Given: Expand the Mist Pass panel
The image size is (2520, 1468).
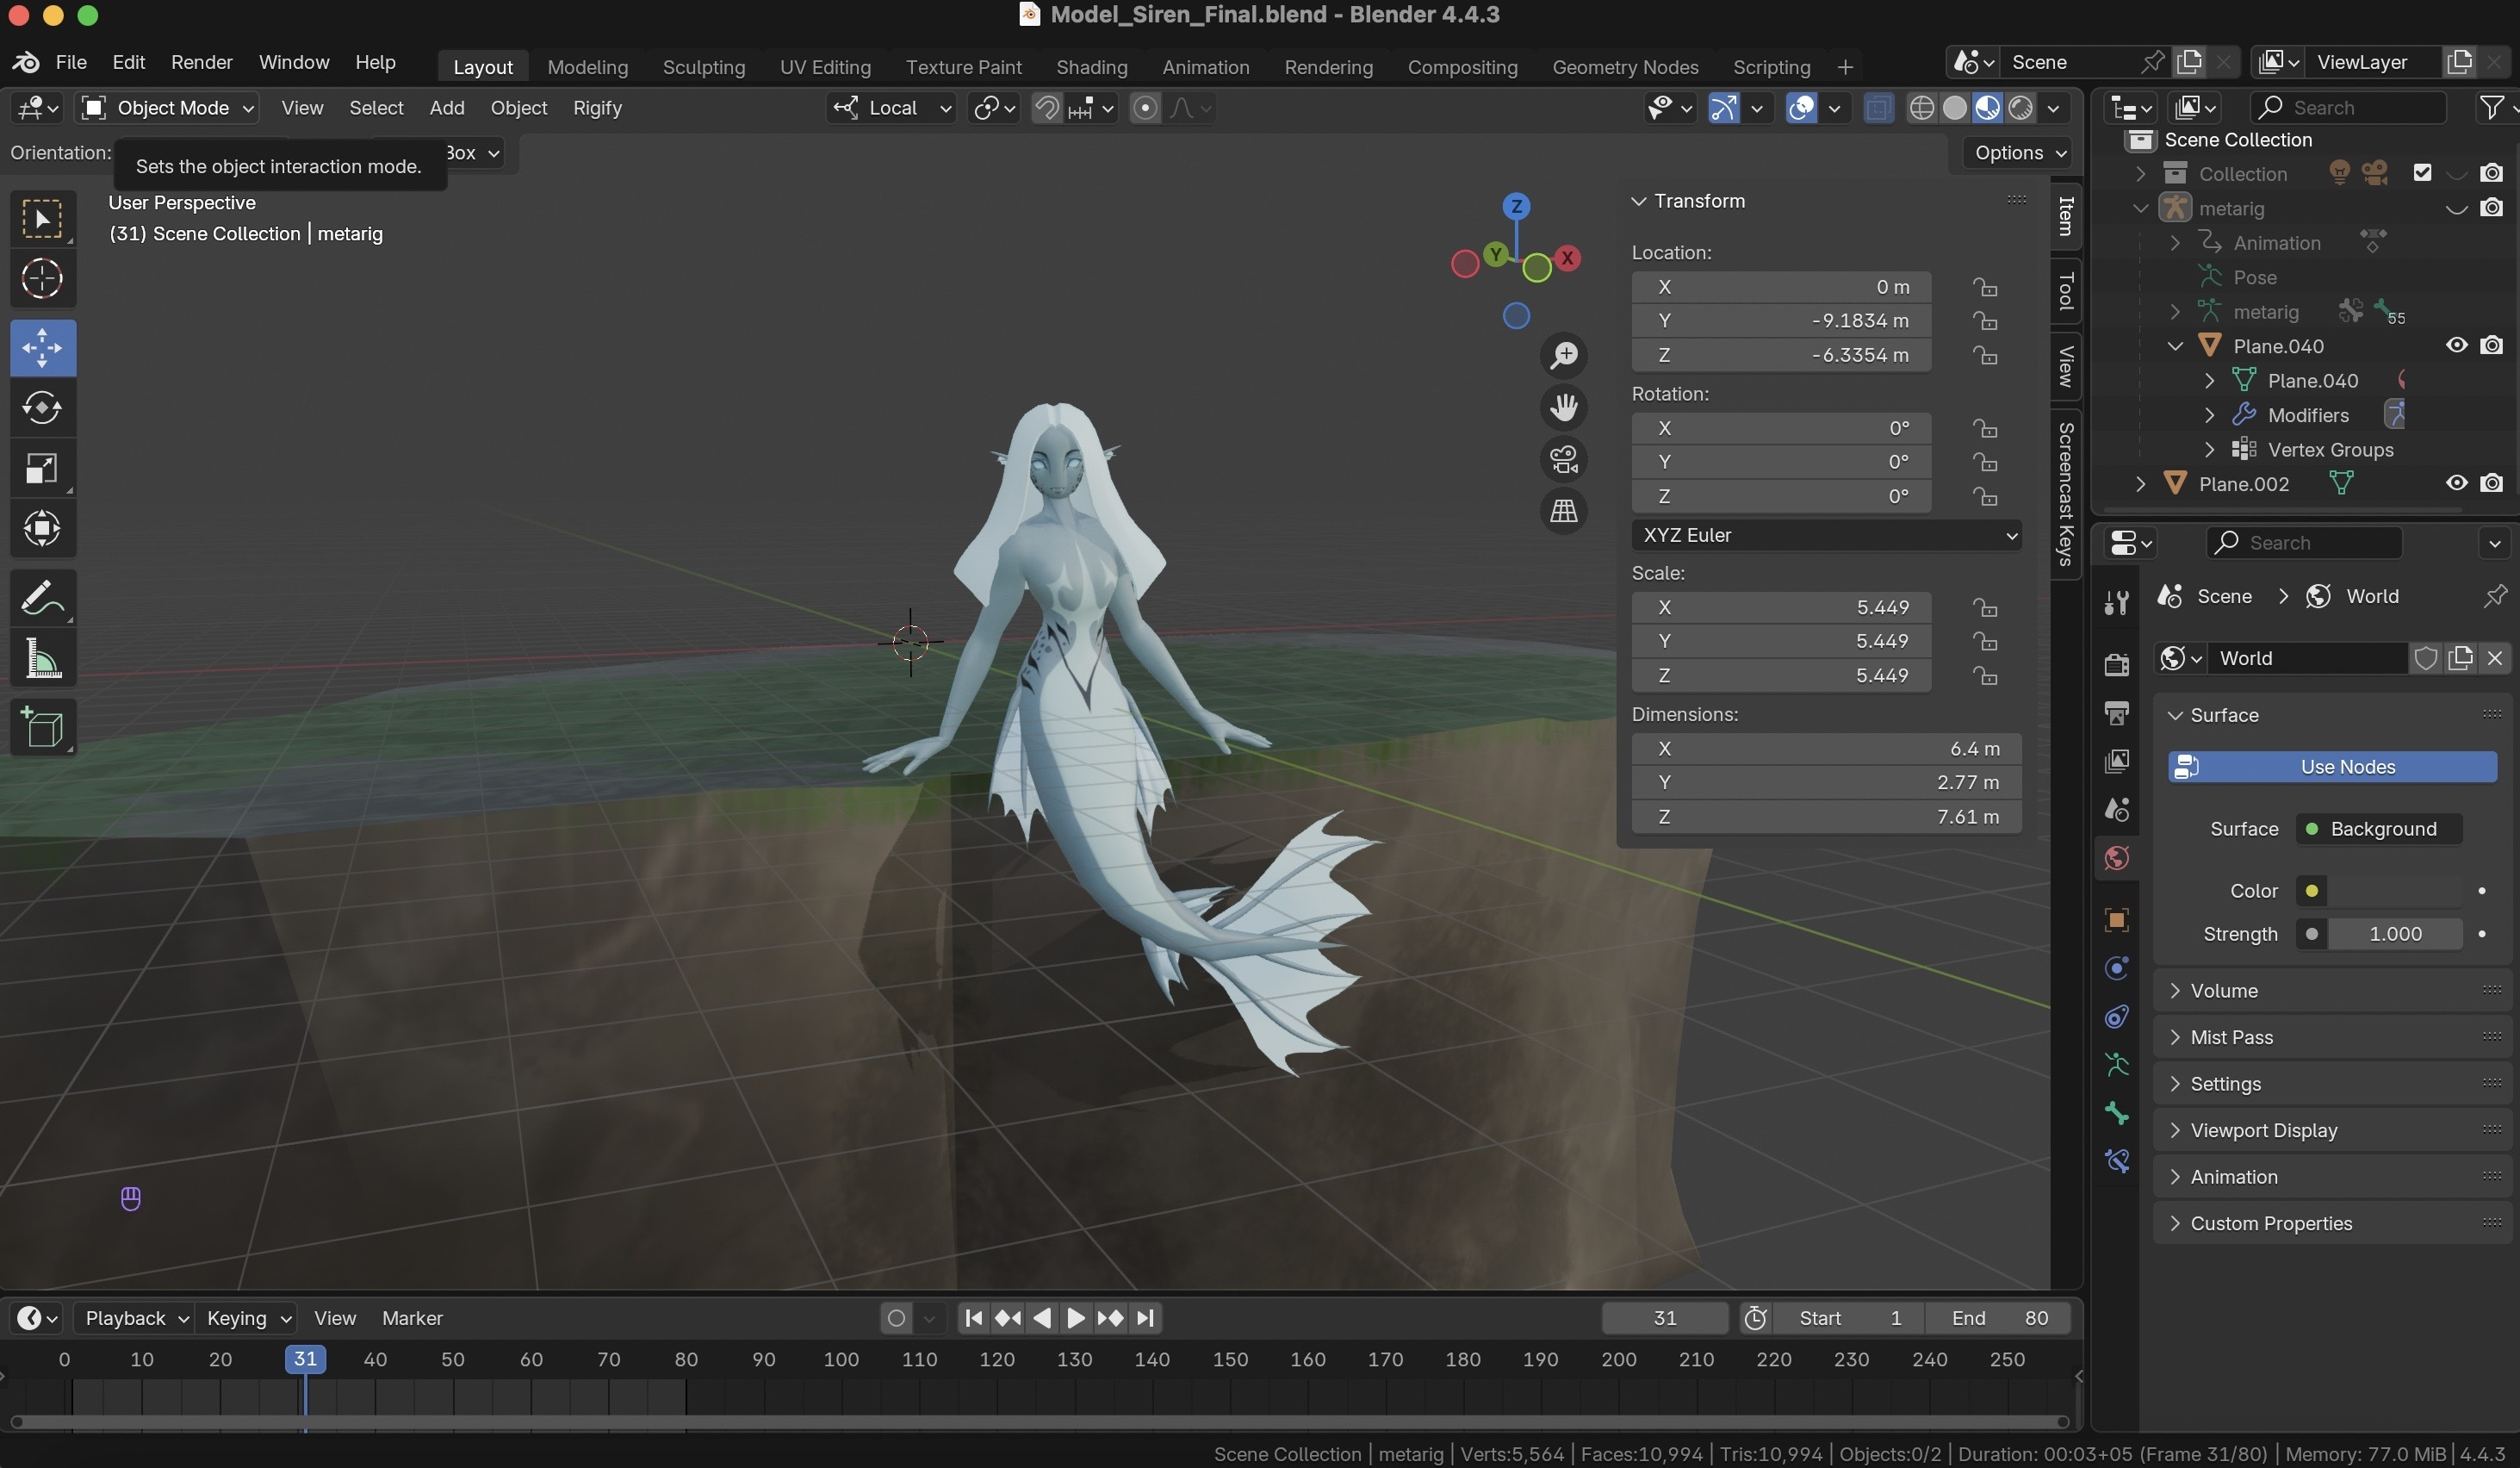Looking at the screenshot, I should click(2231, 1037).
